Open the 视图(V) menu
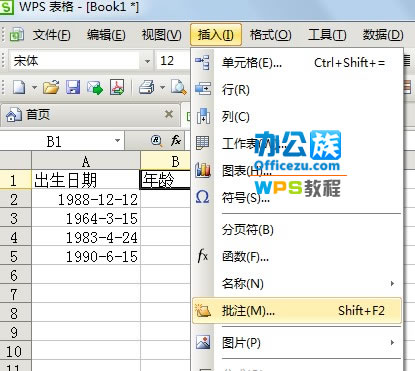Viewport: 415px width, 371px height. (161, 35)
